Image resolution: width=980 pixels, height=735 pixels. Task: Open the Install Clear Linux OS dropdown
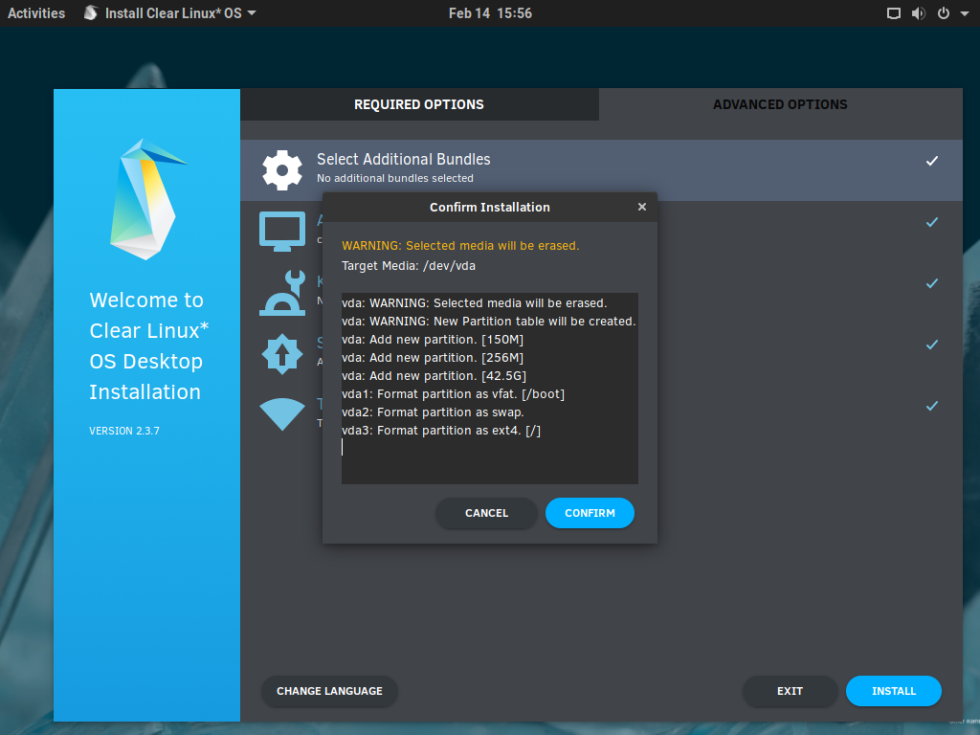coord(168,13)
